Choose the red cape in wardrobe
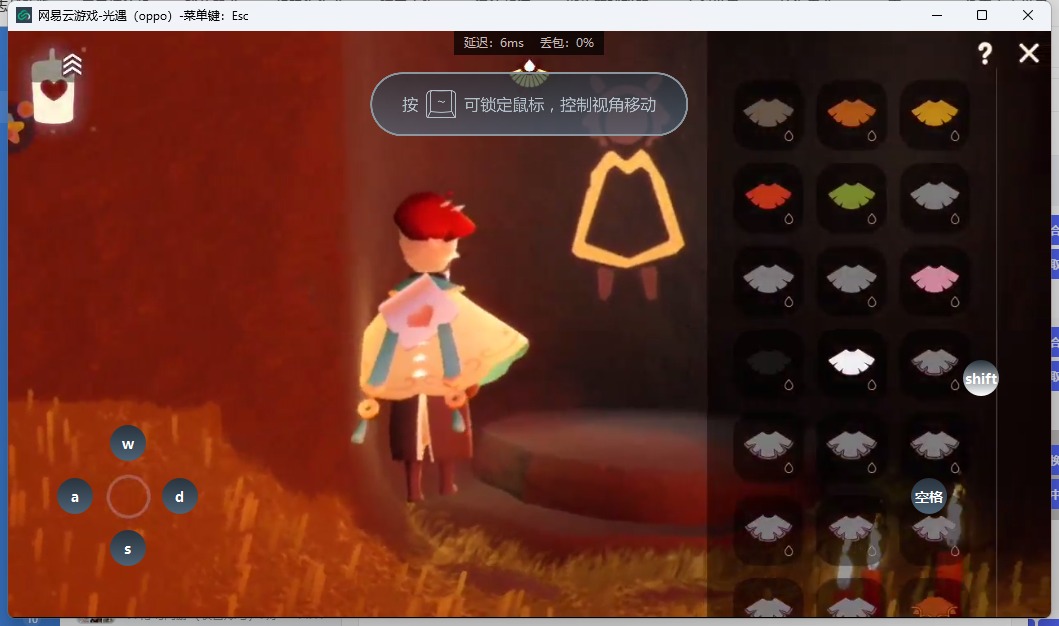 [x=768, y=196]
